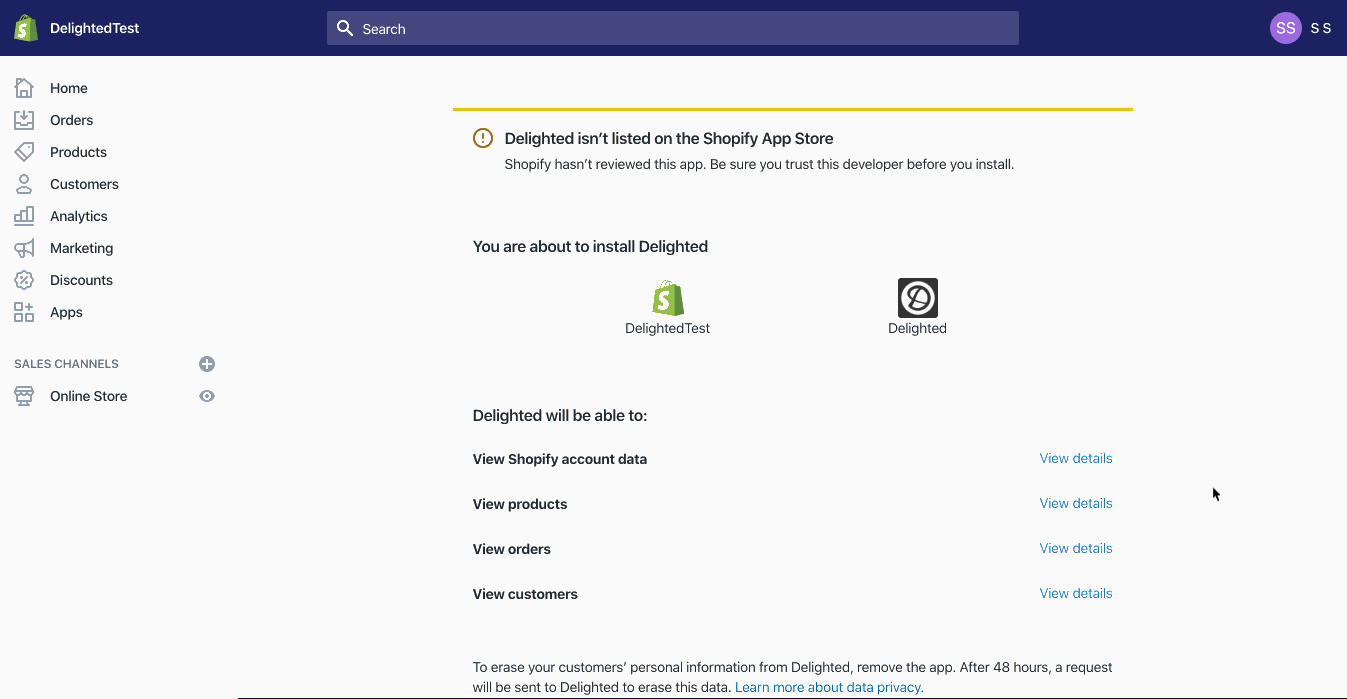
Task: Open Online Store sales channel
Action: (89, 396)
